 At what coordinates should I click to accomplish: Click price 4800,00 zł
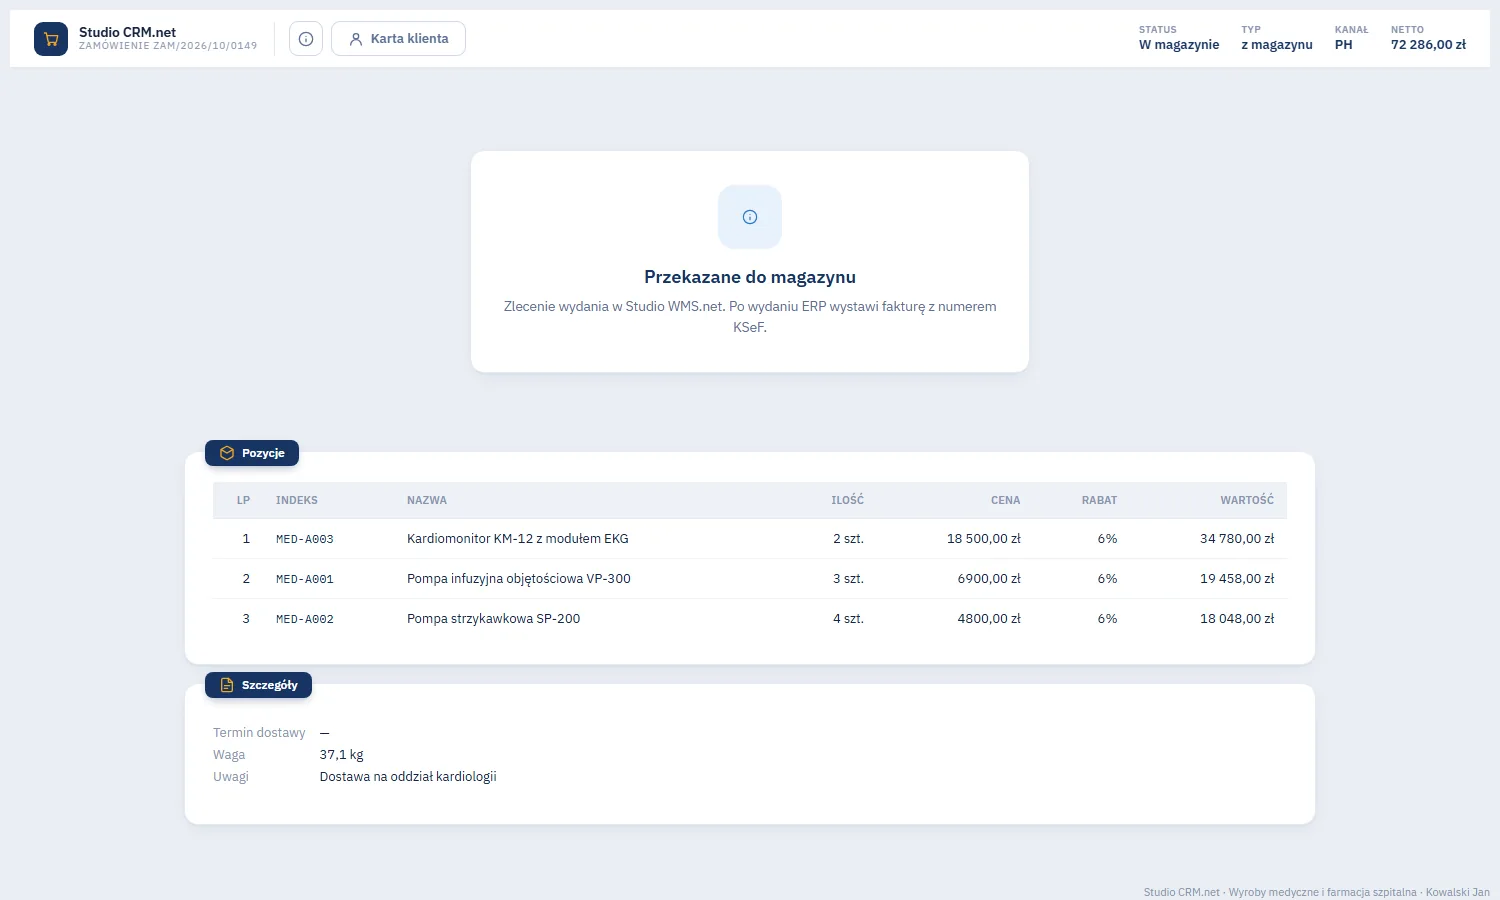click(x=989, y=619)
